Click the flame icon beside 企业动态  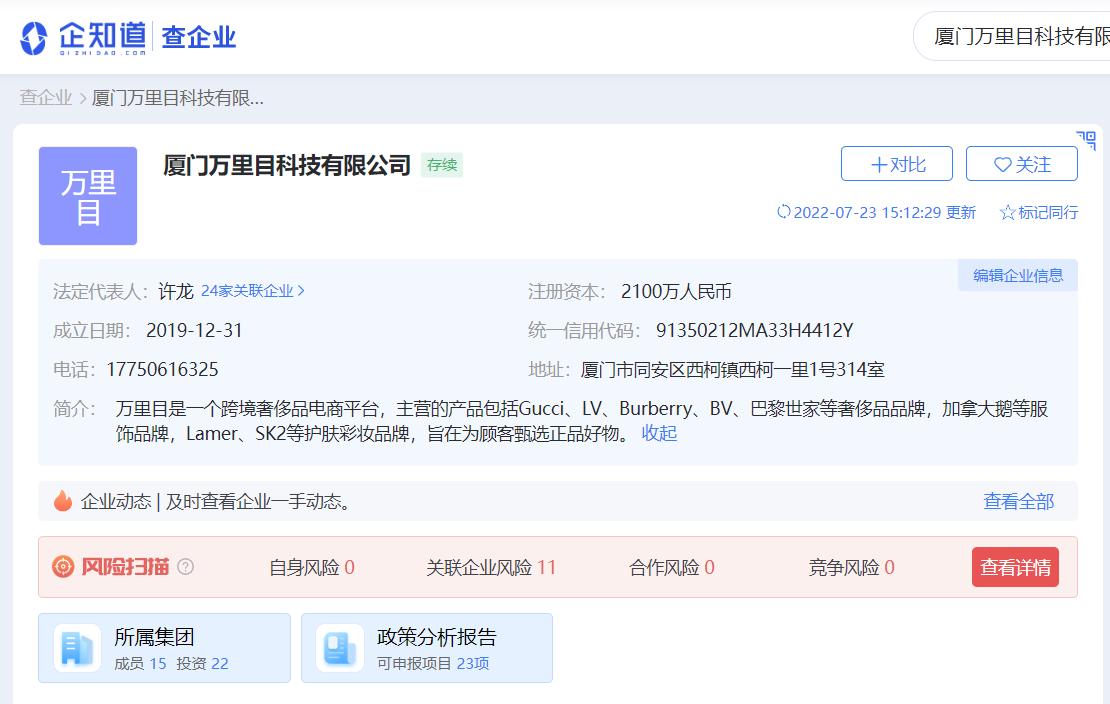(64, 501)
